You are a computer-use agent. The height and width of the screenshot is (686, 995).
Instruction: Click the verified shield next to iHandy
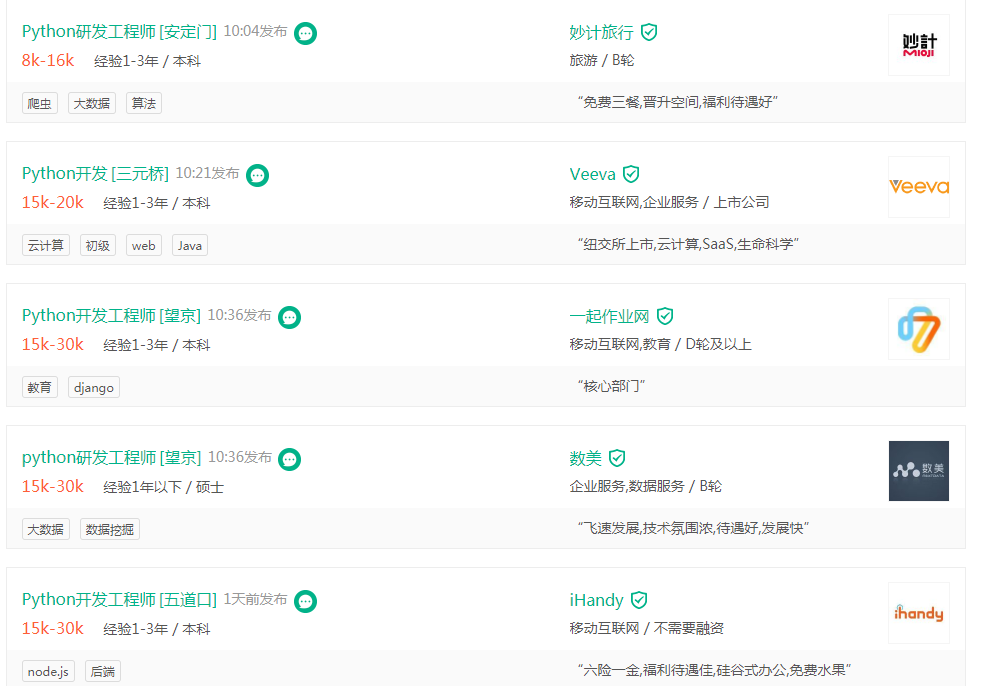(x=639, y=600)
